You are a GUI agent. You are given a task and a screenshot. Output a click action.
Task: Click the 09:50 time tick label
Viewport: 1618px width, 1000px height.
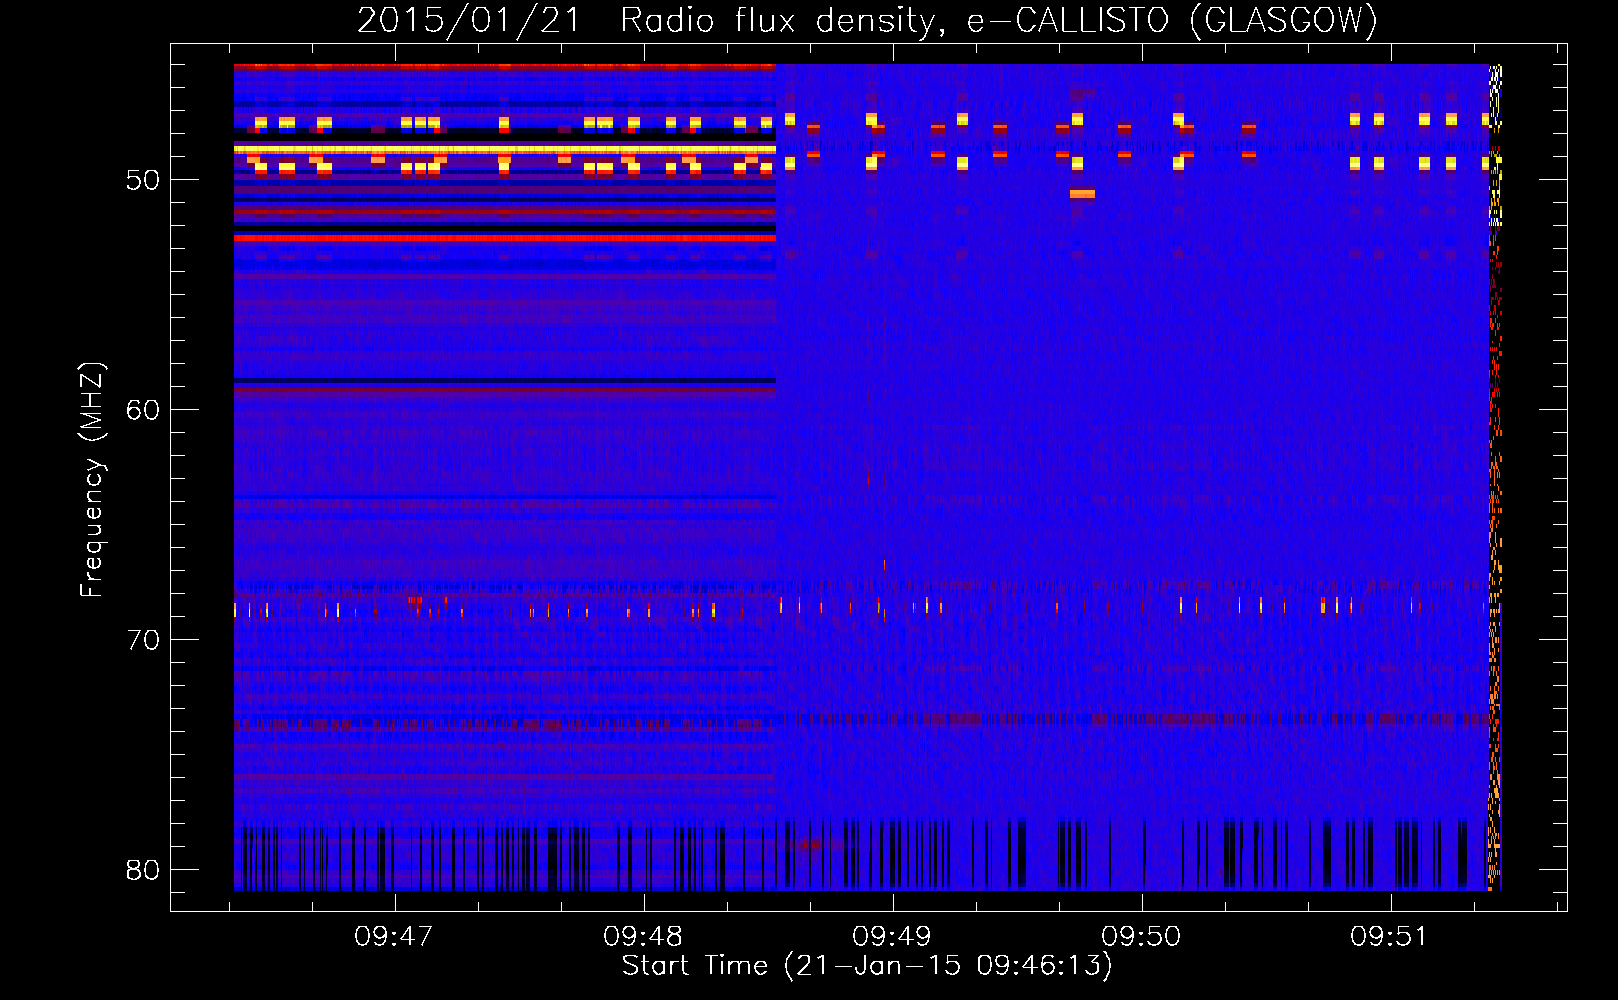[x=1141, y=937]
